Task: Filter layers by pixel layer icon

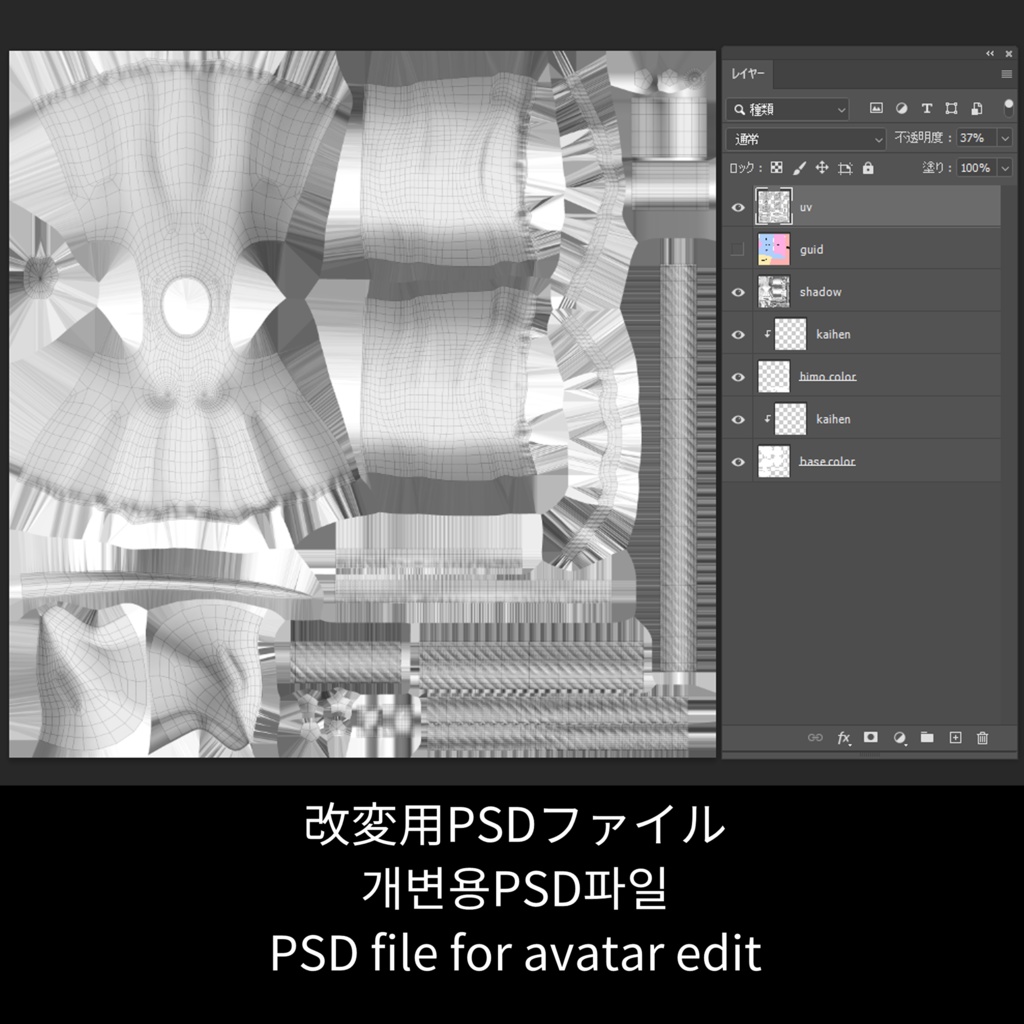Action: point(876,108)
